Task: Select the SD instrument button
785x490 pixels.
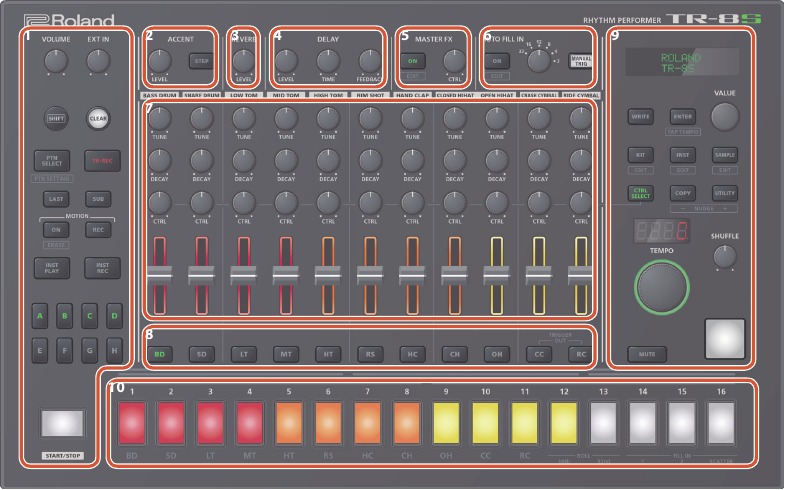Action: 202,354
